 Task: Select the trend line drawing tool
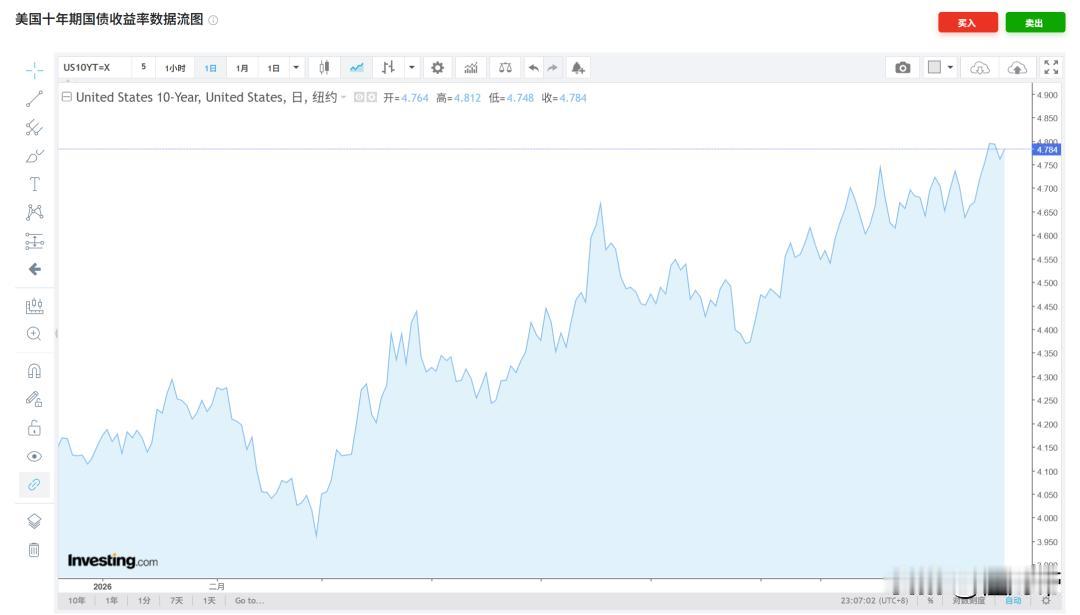(34, 99)
